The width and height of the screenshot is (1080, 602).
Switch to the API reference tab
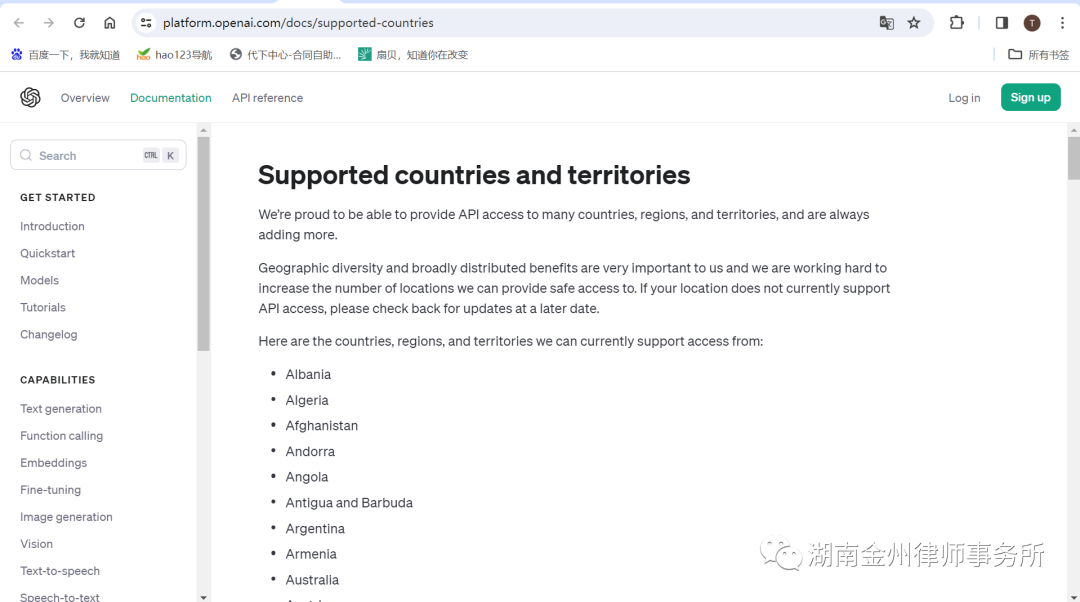[267, 98]
